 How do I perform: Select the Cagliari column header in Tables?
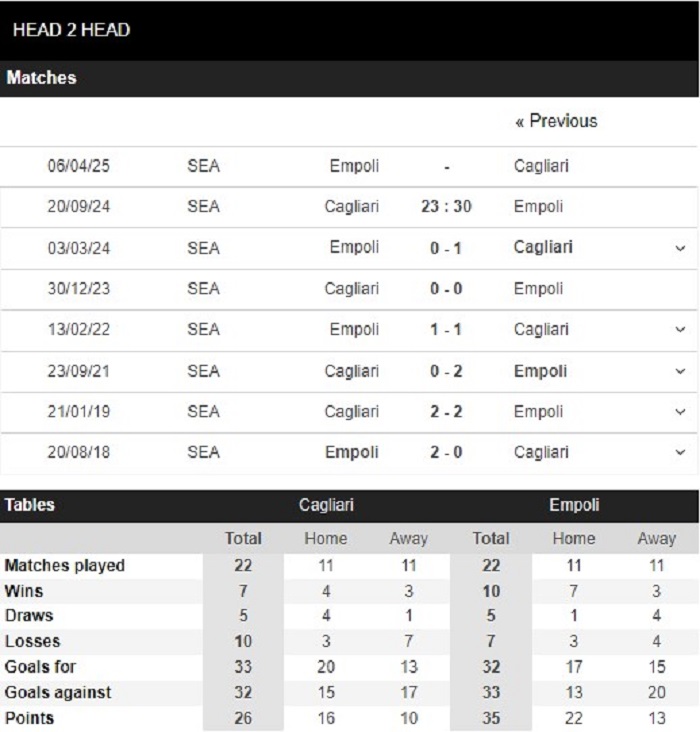point(326,505)
